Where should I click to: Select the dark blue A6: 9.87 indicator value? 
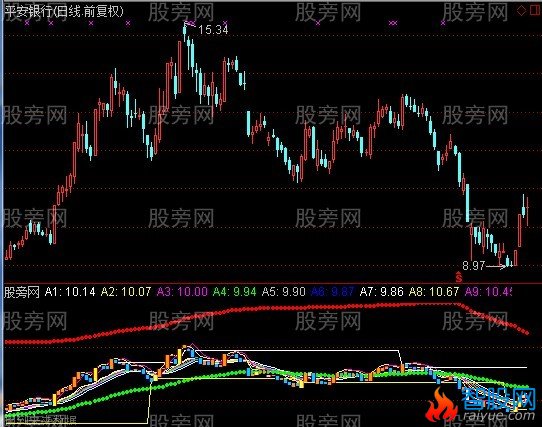pyautogui.click(x=333, y=292)
